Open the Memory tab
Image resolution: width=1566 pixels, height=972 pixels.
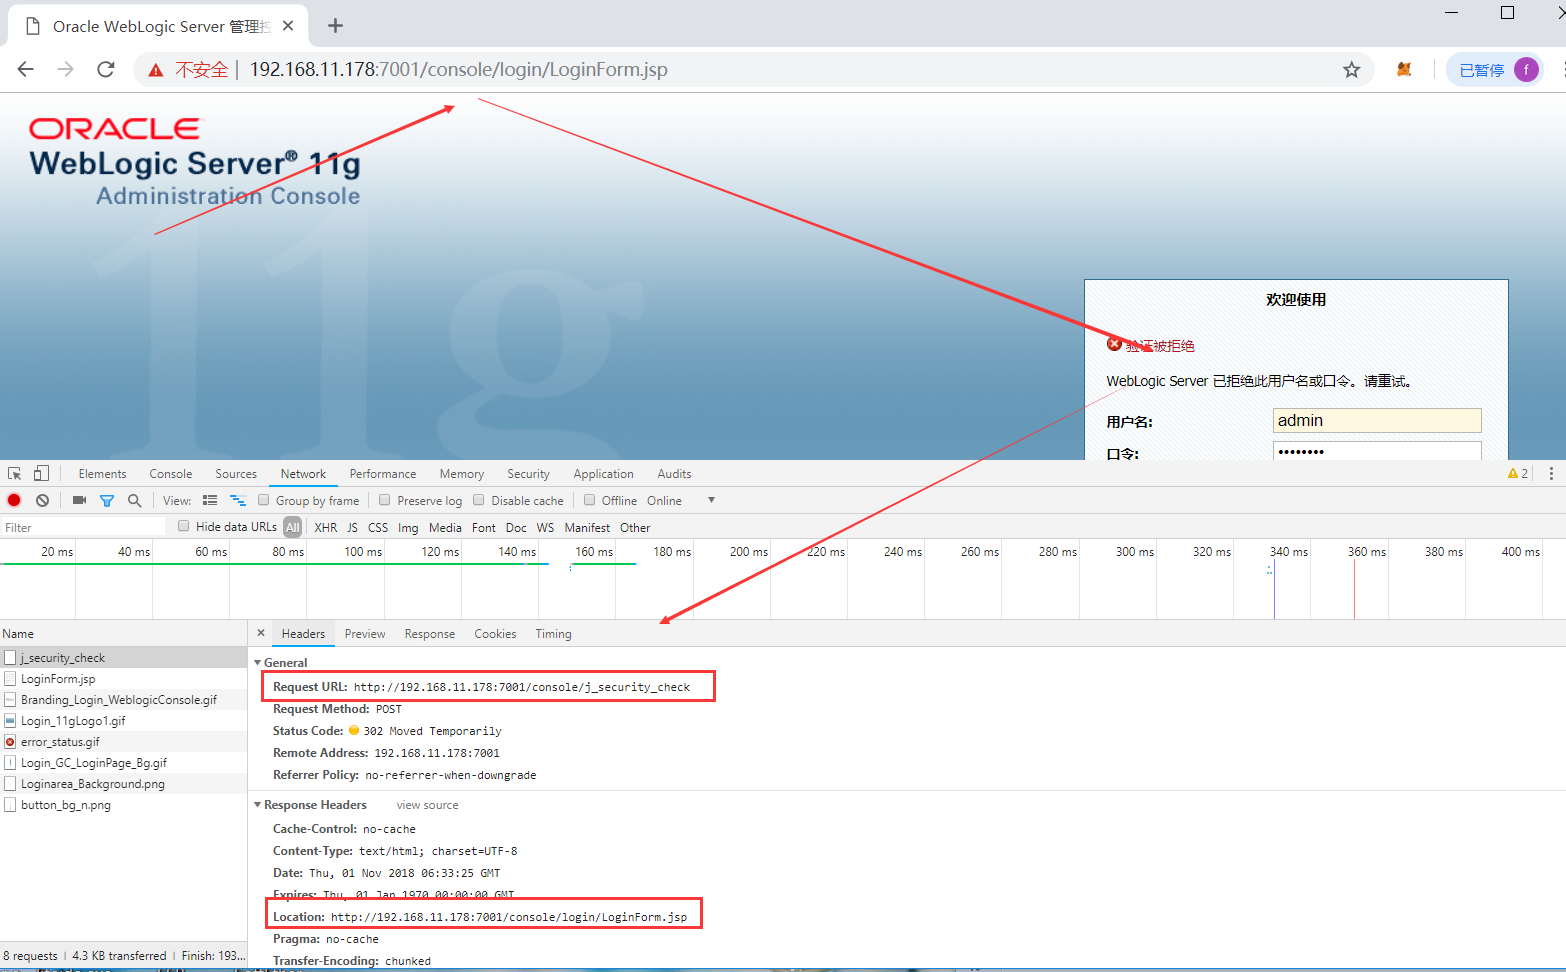(462, 474)
